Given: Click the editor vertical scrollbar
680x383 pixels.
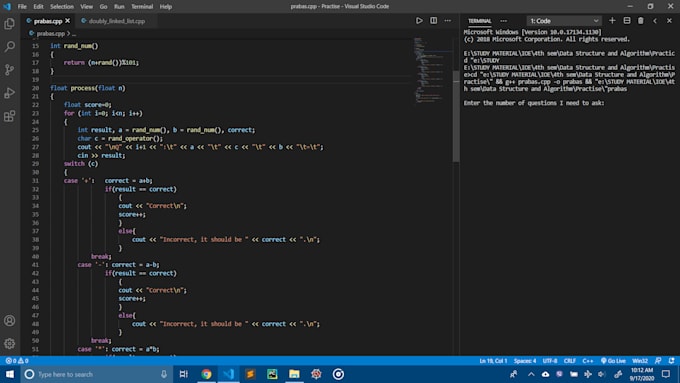Looking at the screenshot, I should coord(456,116).
